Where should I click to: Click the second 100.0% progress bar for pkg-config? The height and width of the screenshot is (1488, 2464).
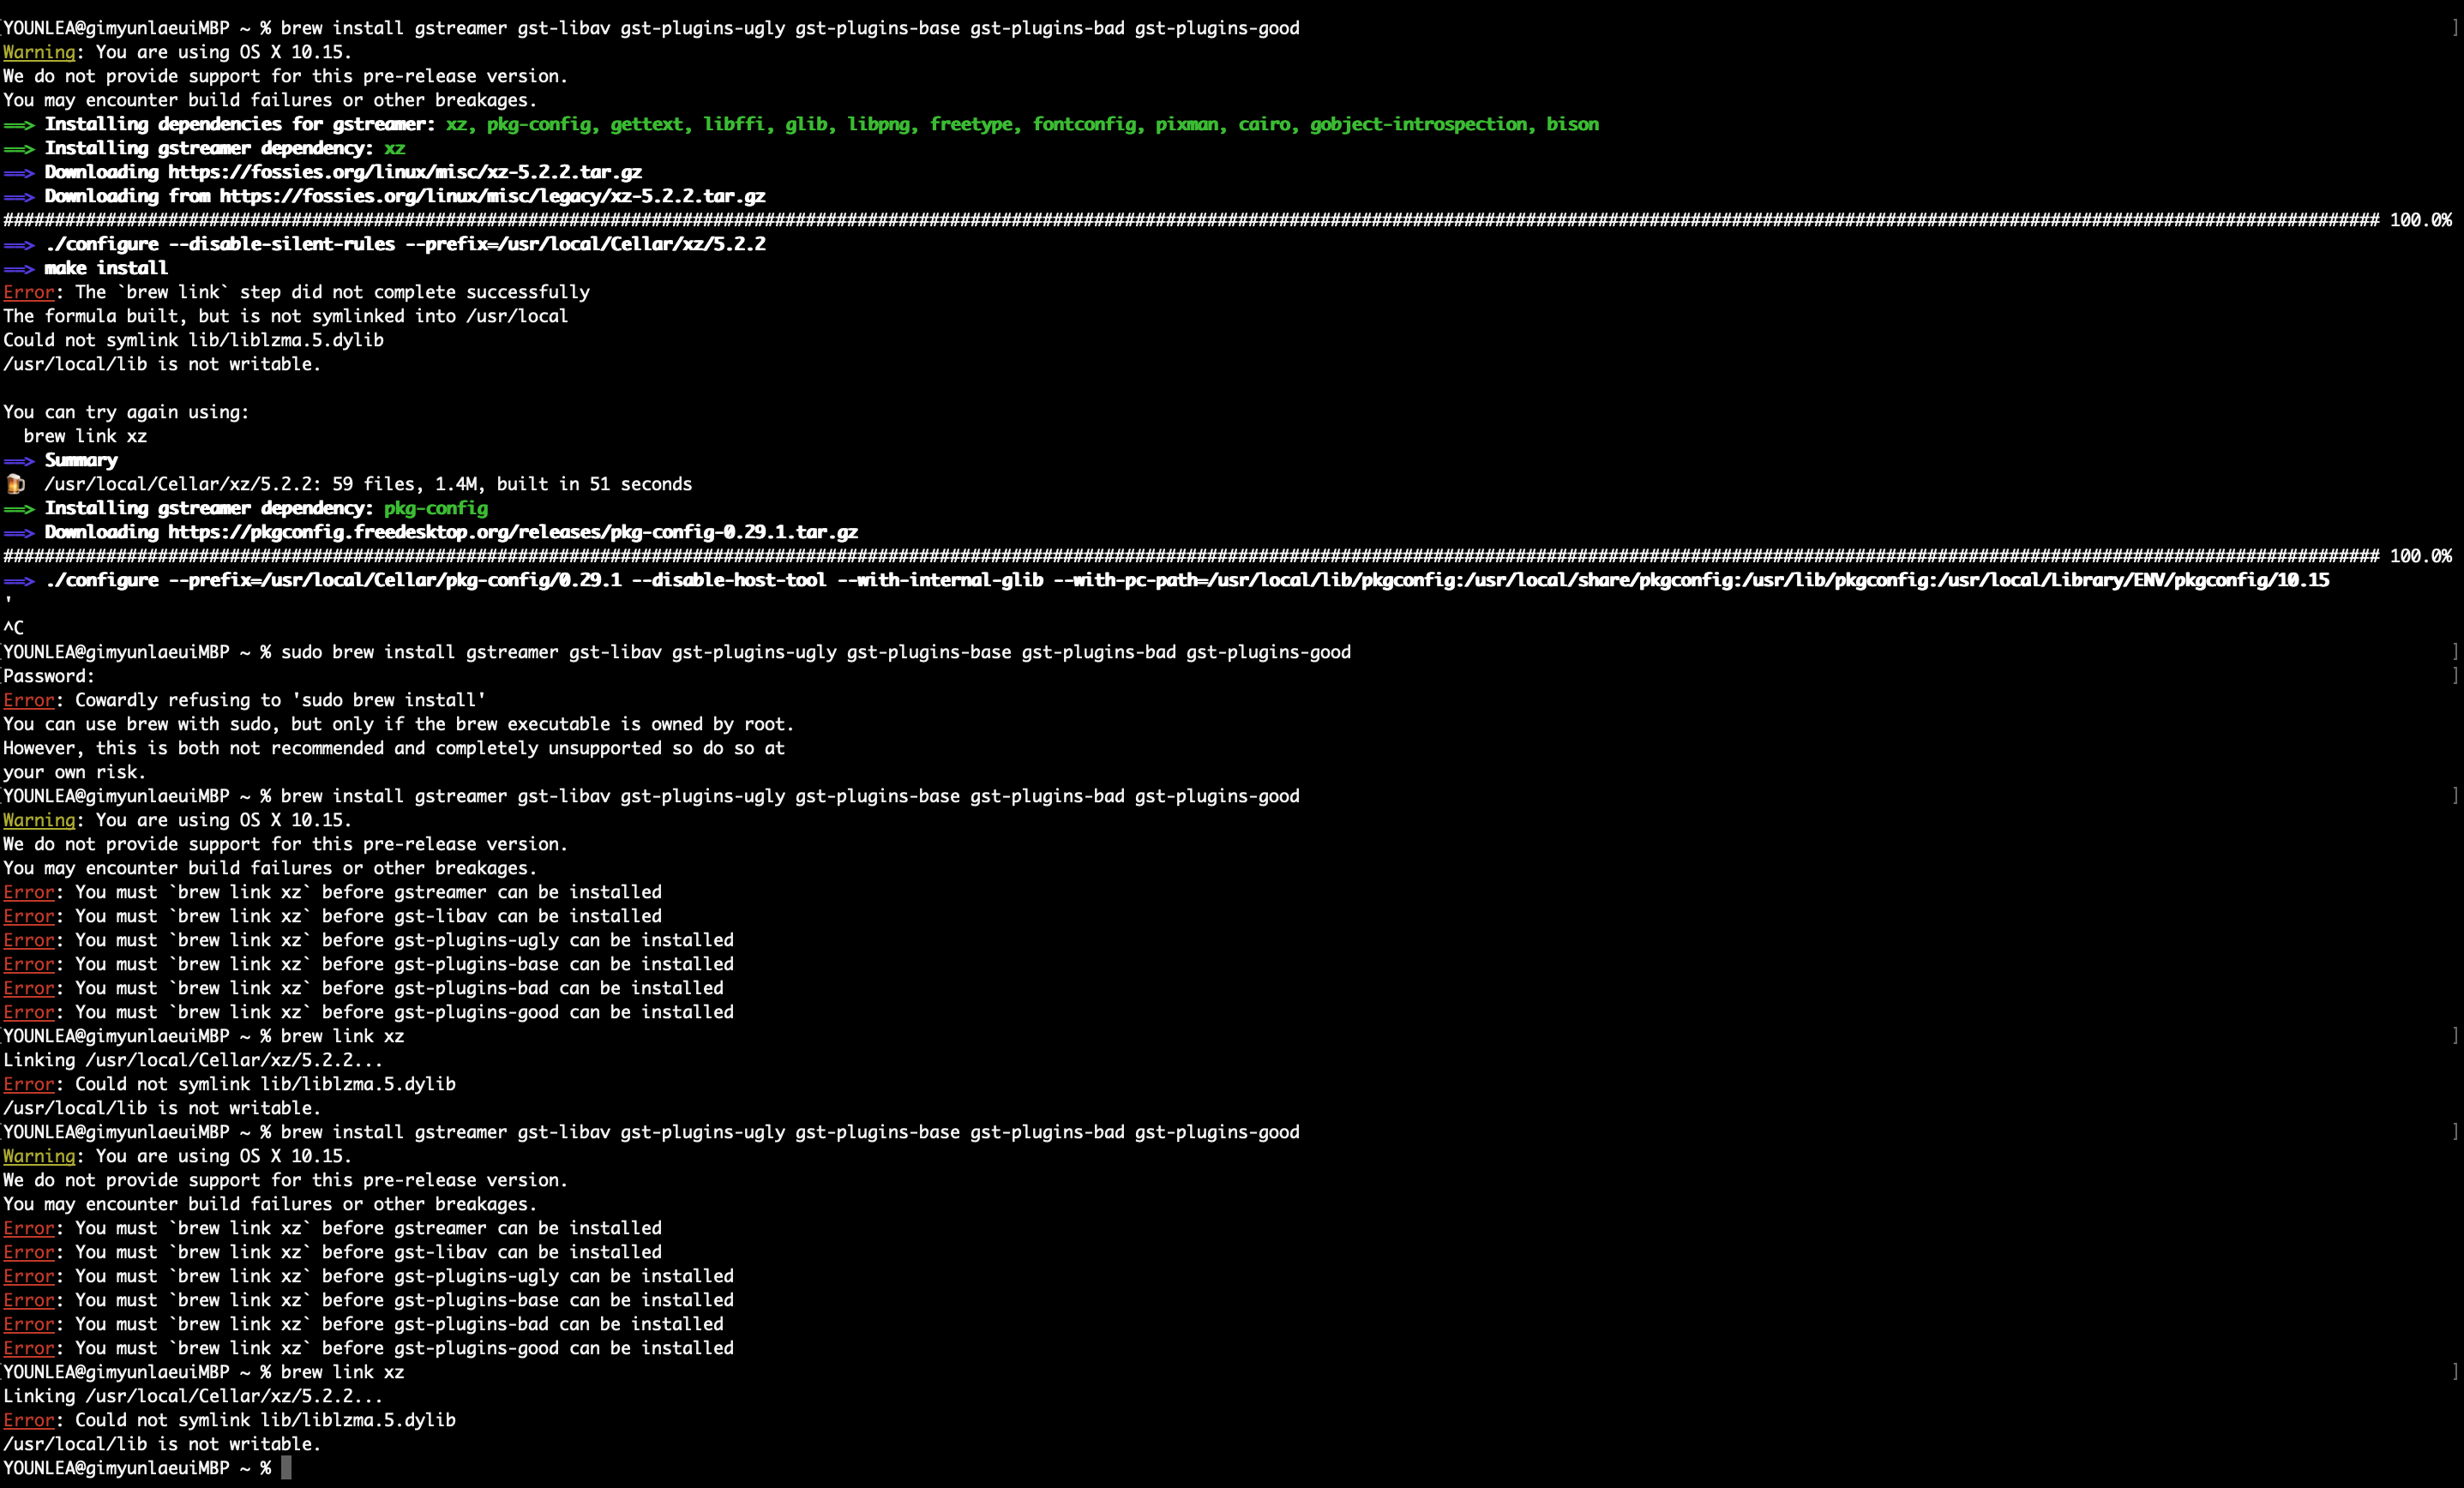pos(1227,556)
